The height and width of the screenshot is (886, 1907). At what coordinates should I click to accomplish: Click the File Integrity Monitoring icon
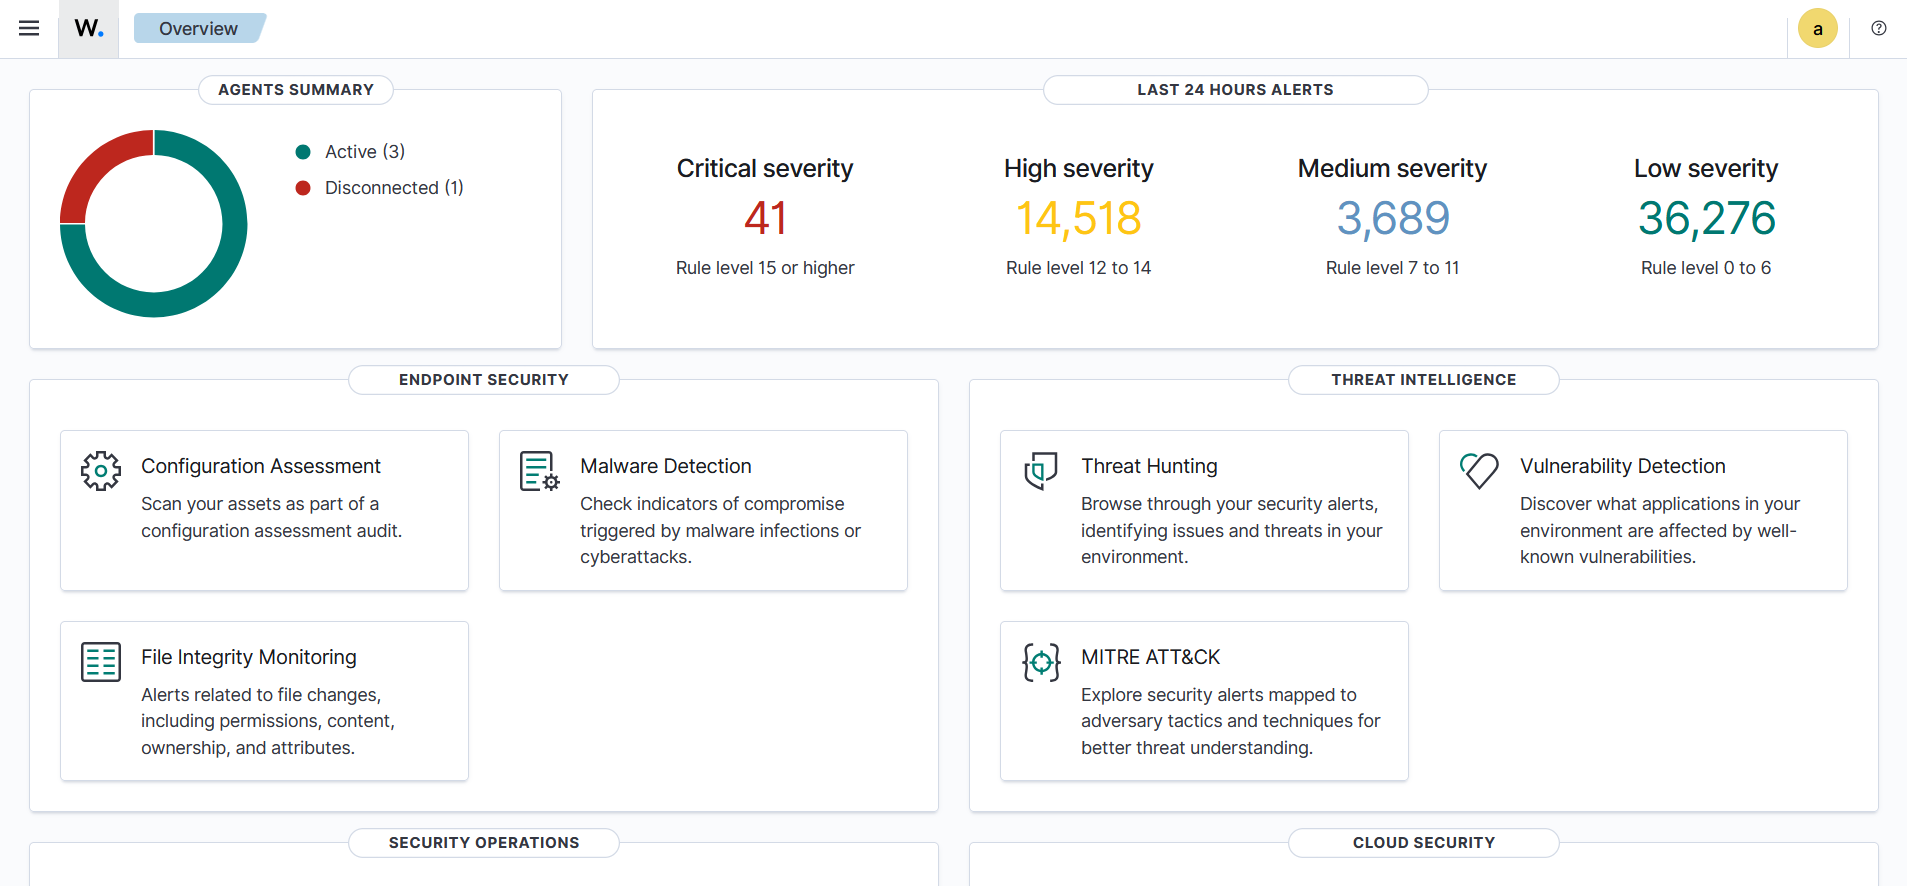[x=101, y=662]
